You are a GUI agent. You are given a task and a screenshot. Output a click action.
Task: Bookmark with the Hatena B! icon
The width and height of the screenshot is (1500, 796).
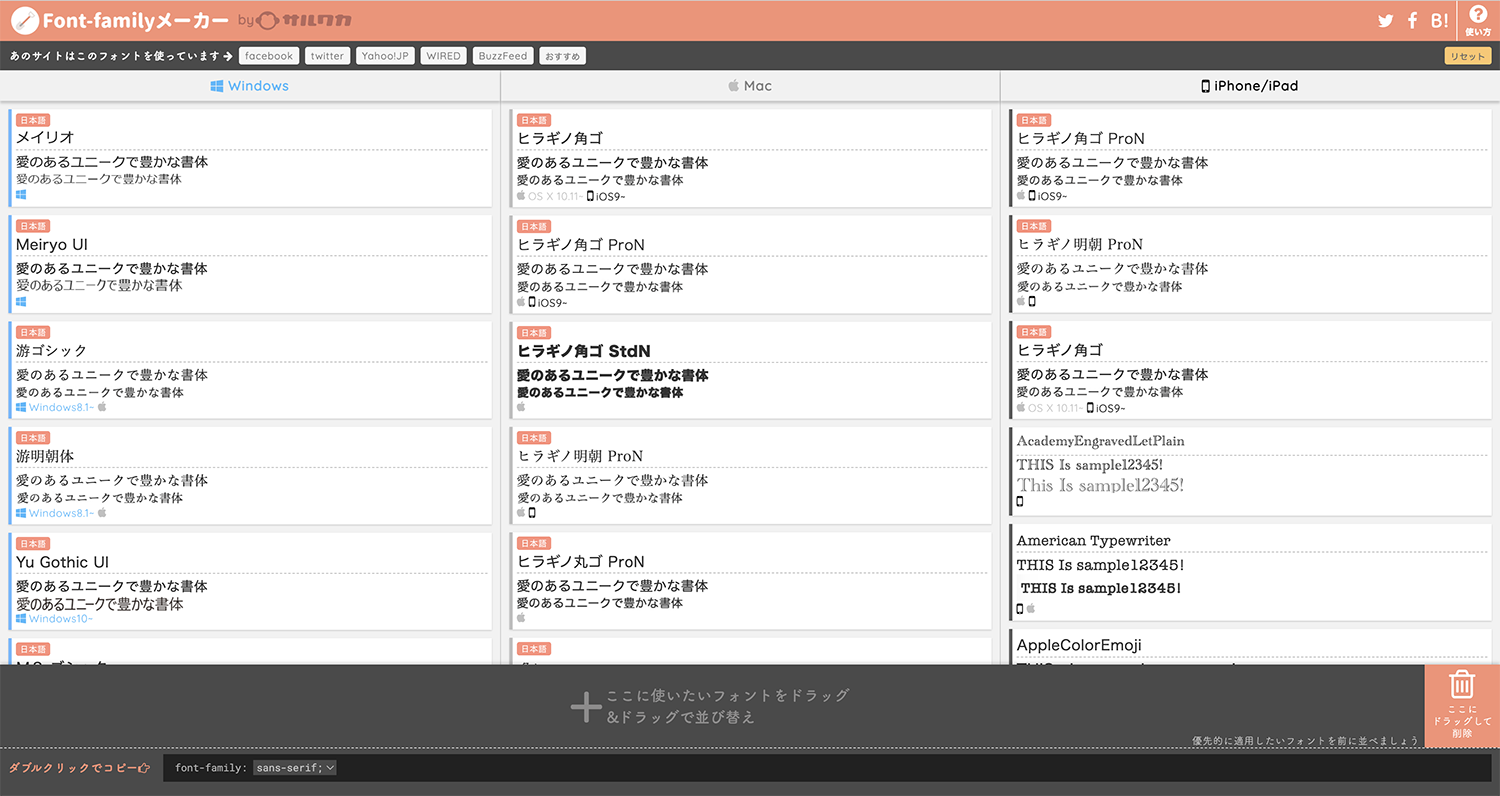[x=1440, y=20]
